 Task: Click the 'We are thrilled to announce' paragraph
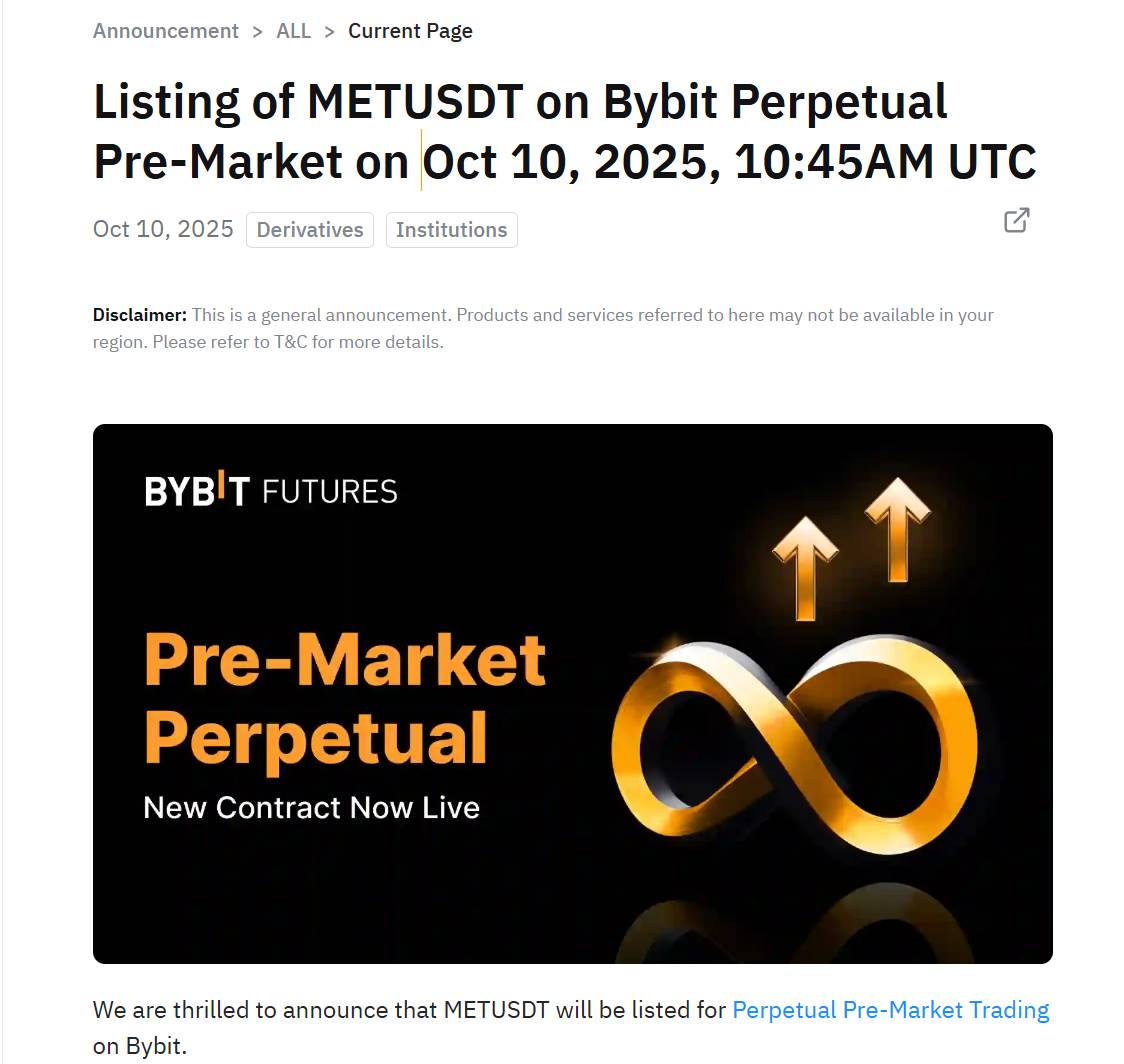point(410,1010)
